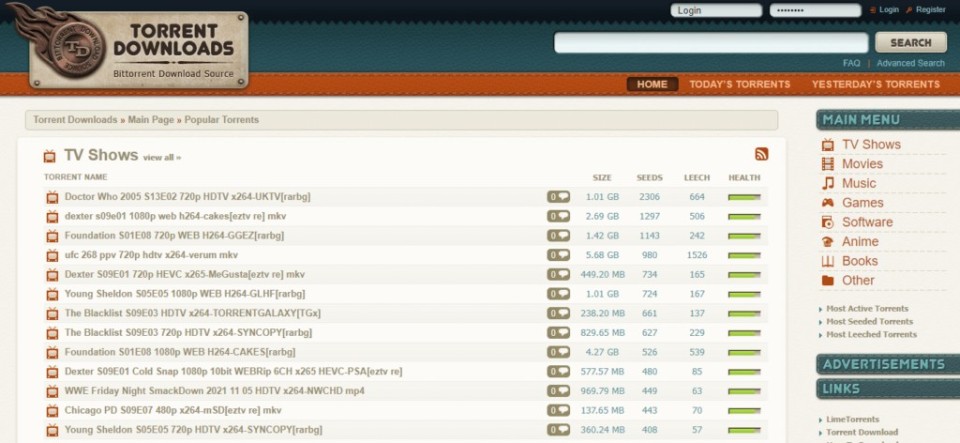
Task: Open YESTERDAY'S TORRENTS tab
Action: [876, 84]
